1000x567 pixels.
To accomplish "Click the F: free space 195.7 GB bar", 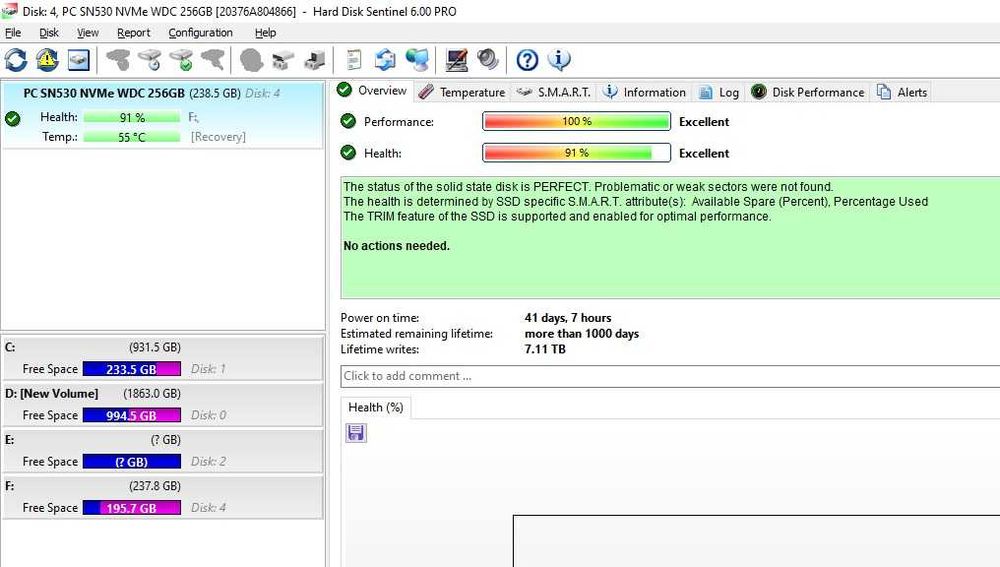I will tap(131, 508).
